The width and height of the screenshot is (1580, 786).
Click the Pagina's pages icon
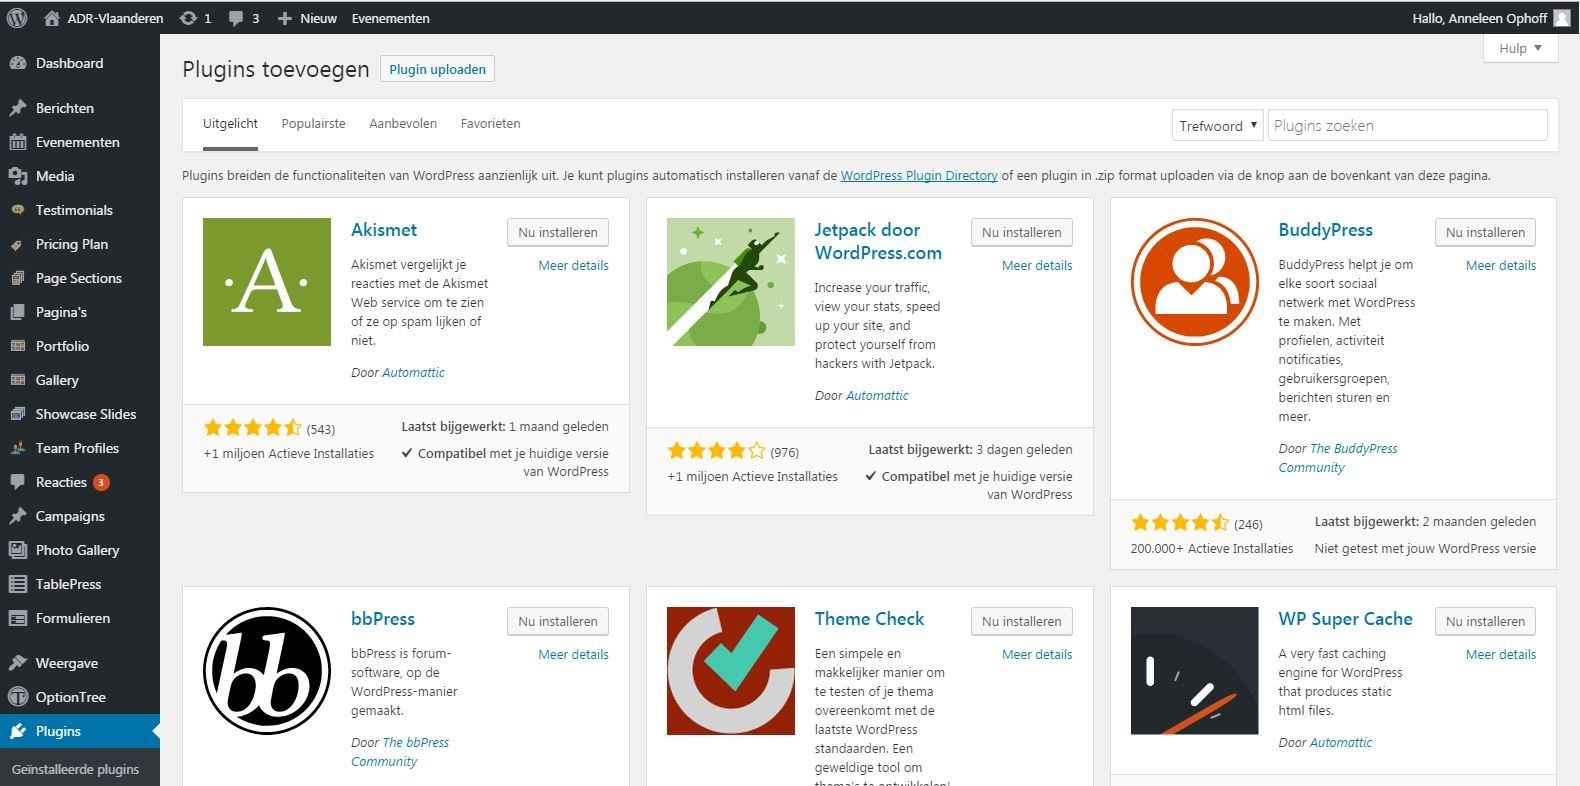18,312
